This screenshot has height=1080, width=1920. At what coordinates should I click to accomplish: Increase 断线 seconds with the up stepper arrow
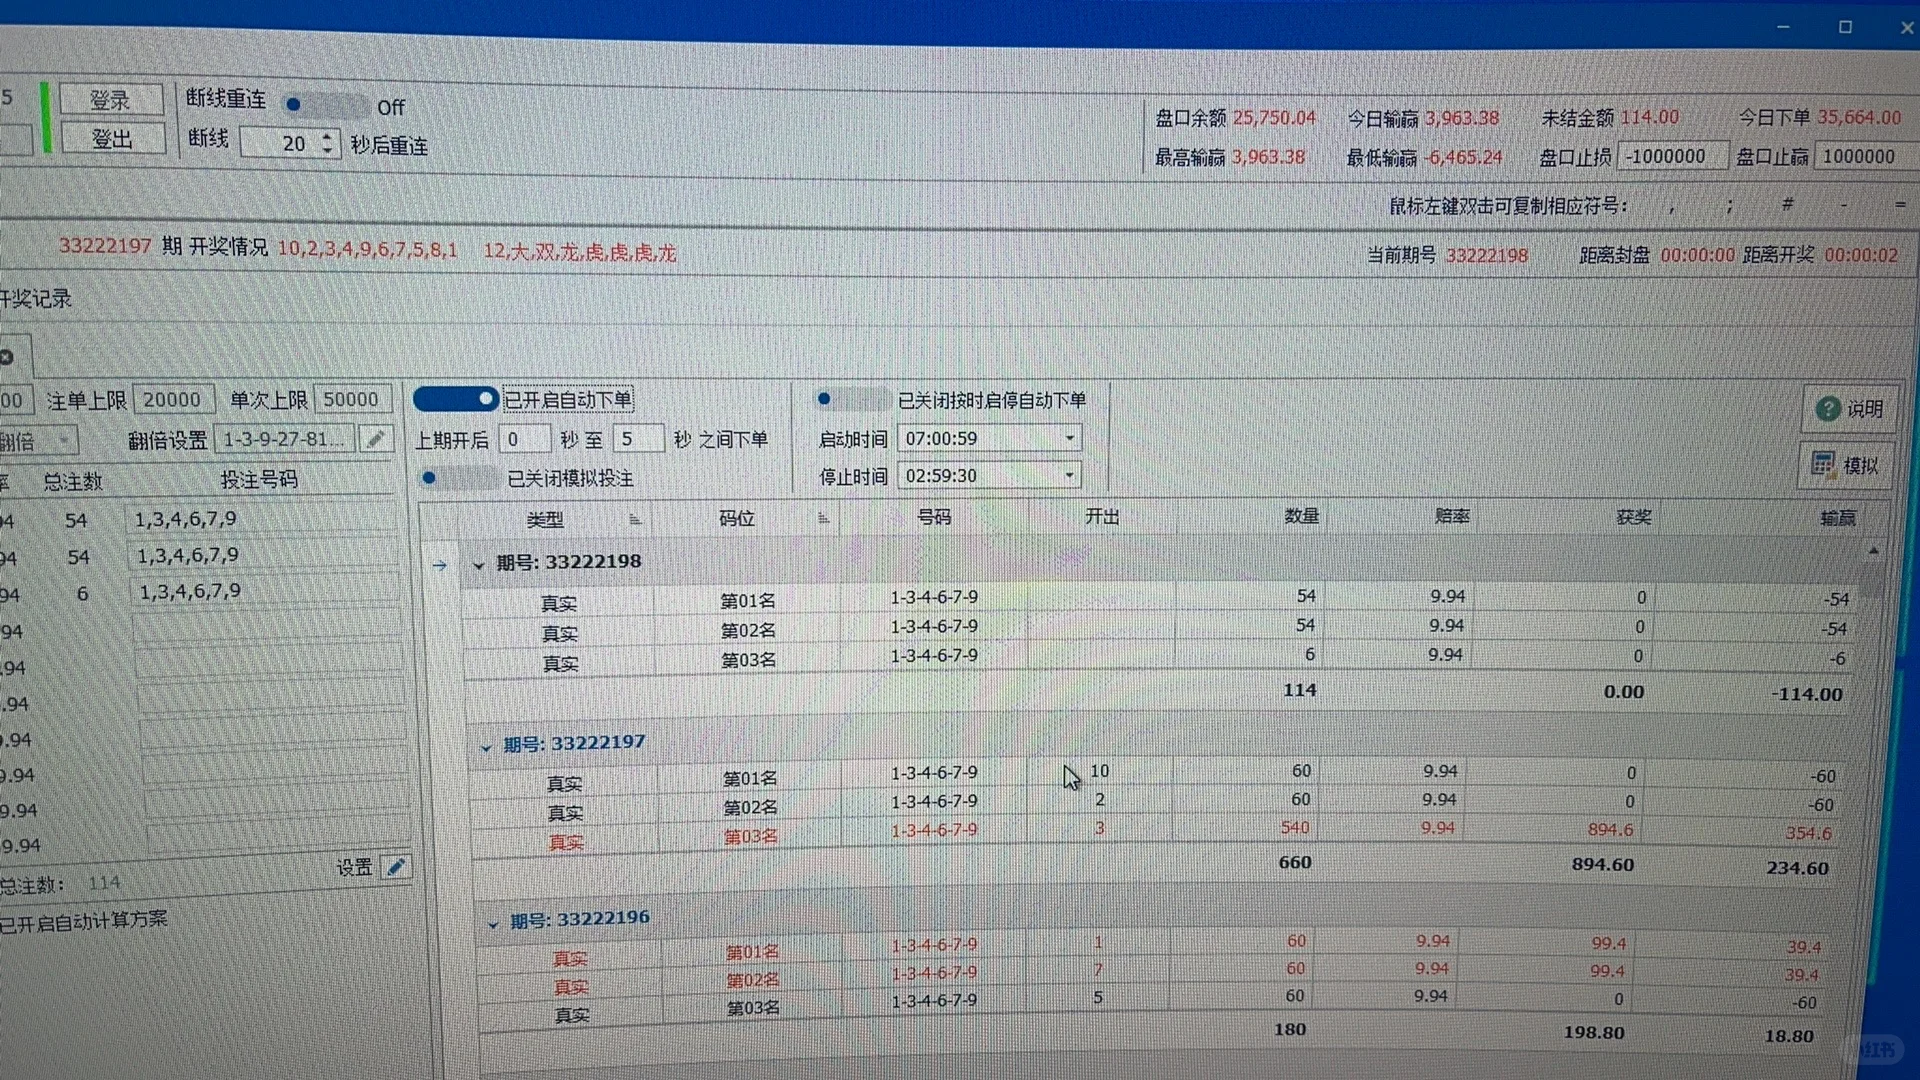pyautogui.click(x=326, y=137)
